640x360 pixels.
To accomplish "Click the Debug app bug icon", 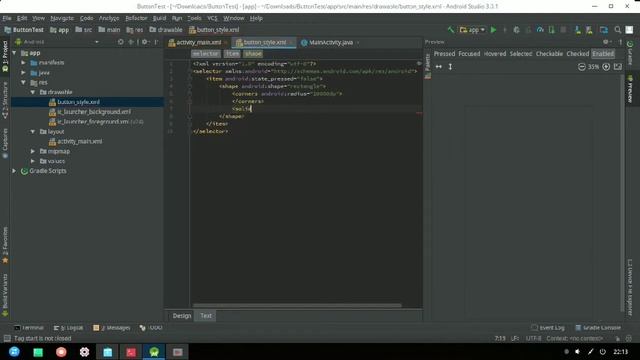I will coord(516,30).
